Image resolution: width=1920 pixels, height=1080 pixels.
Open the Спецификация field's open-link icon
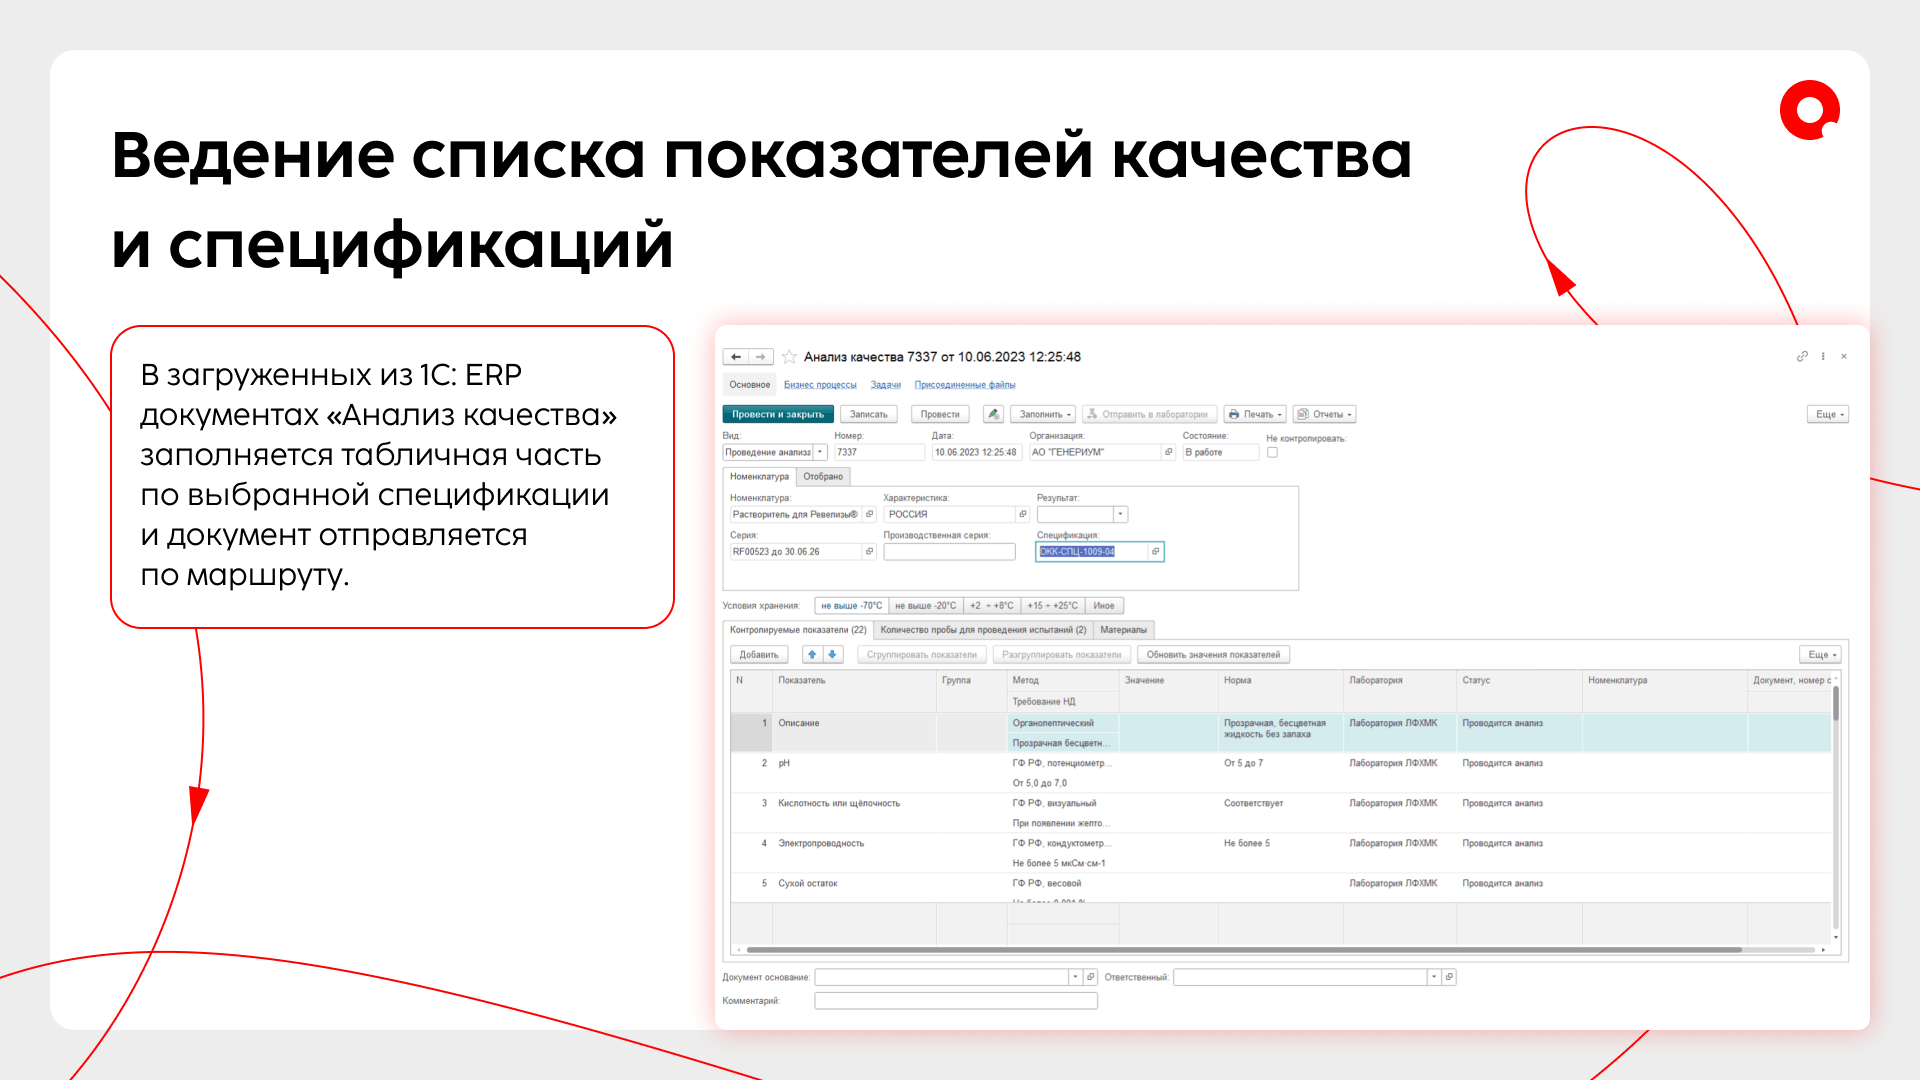[1155, 552]
